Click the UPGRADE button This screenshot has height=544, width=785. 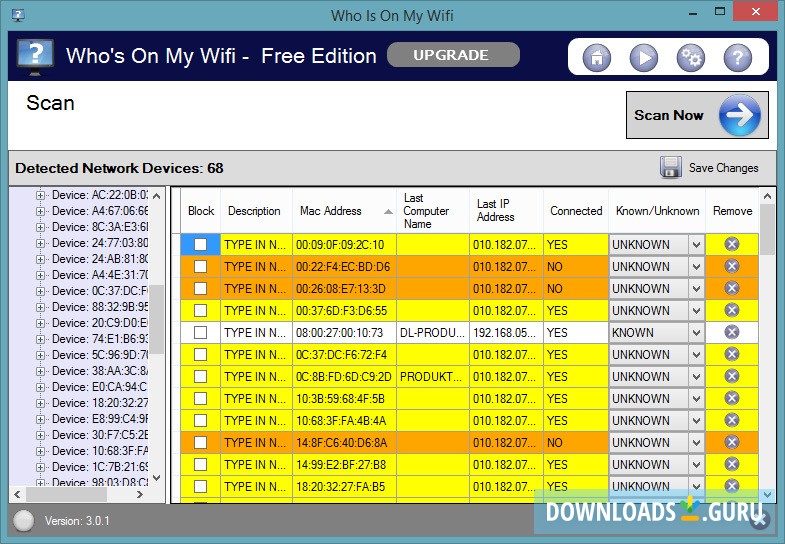click(453, 55)
